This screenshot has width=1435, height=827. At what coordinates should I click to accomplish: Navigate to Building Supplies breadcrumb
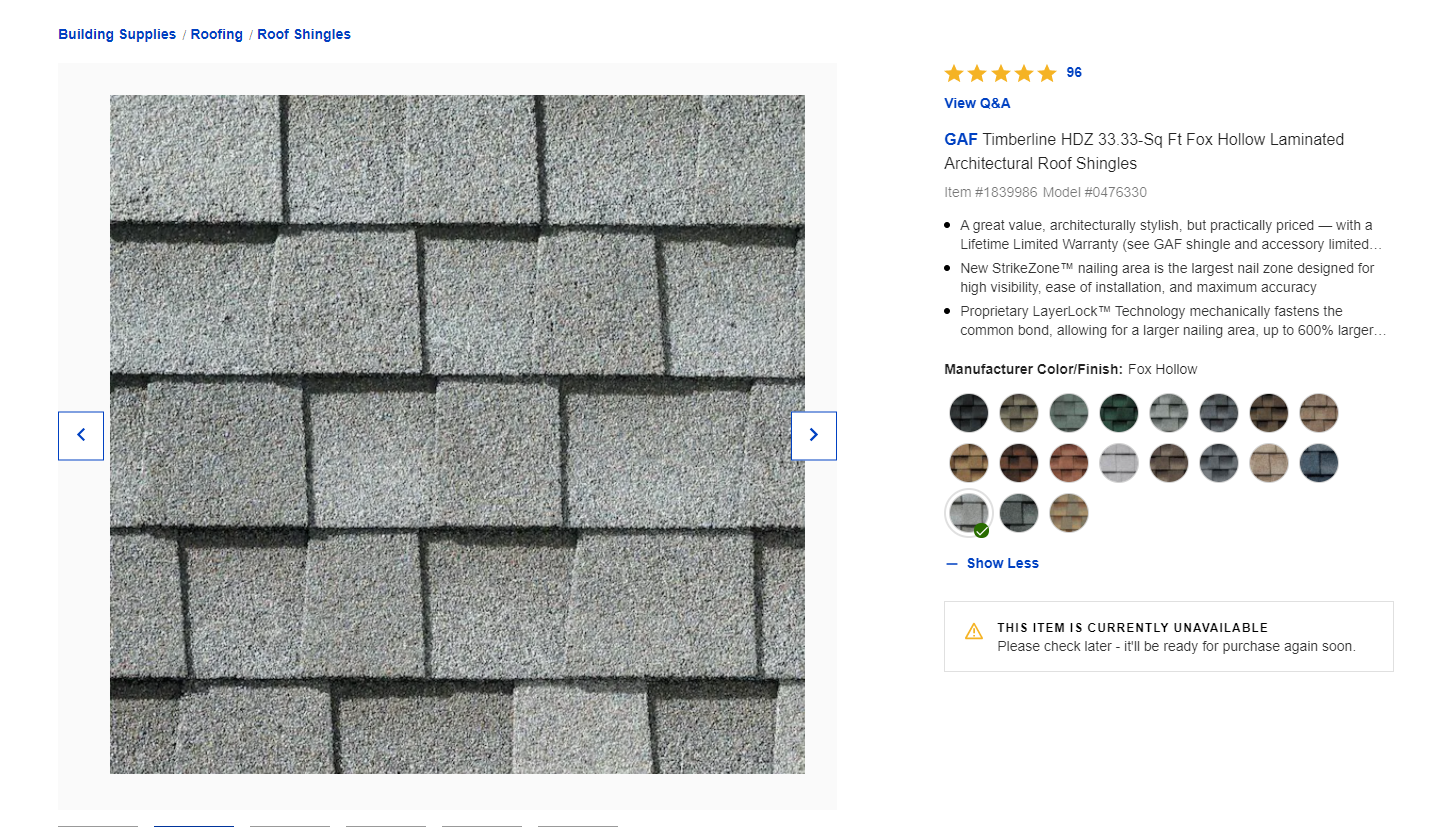[x=117, y=34]
